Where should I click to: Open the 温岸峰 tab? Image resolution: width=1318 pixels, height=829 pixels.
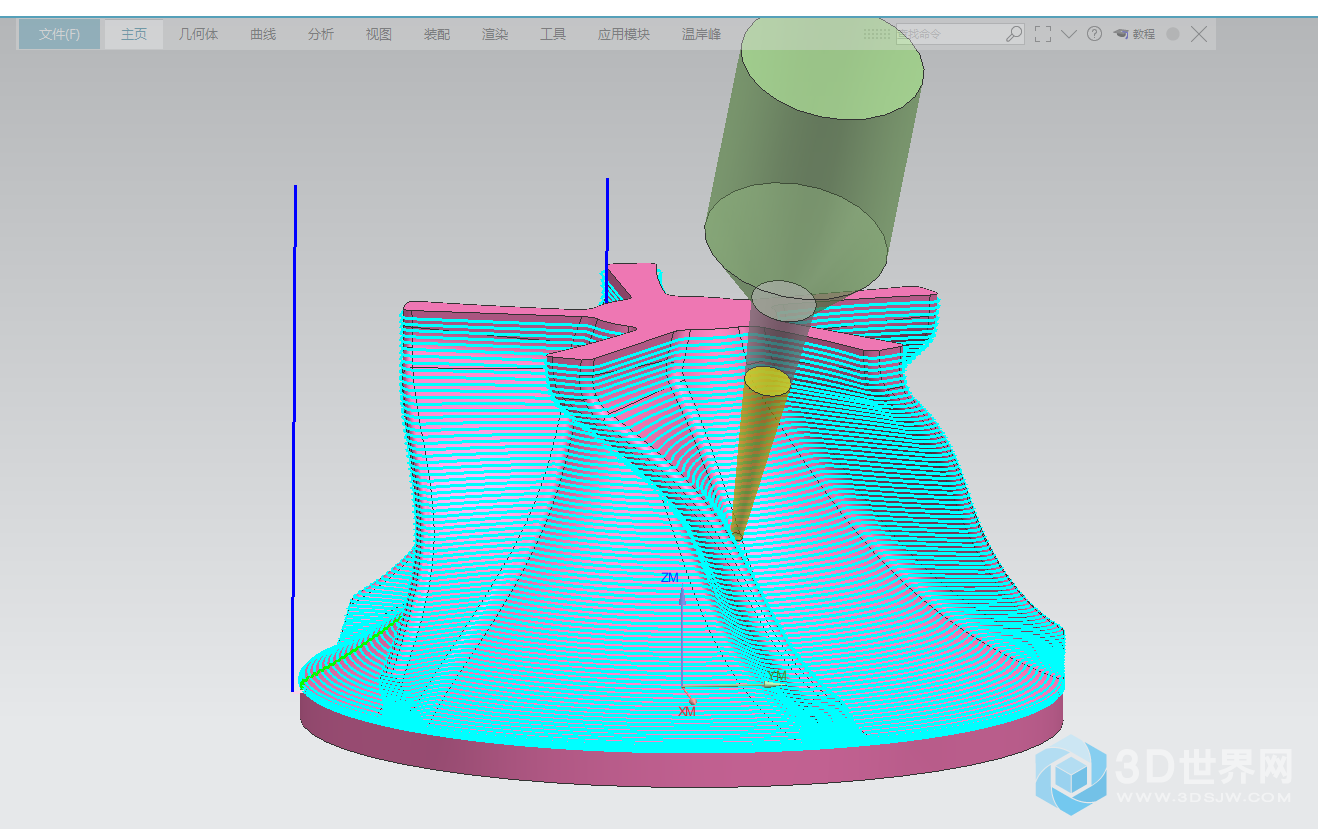tap(701, 34)
